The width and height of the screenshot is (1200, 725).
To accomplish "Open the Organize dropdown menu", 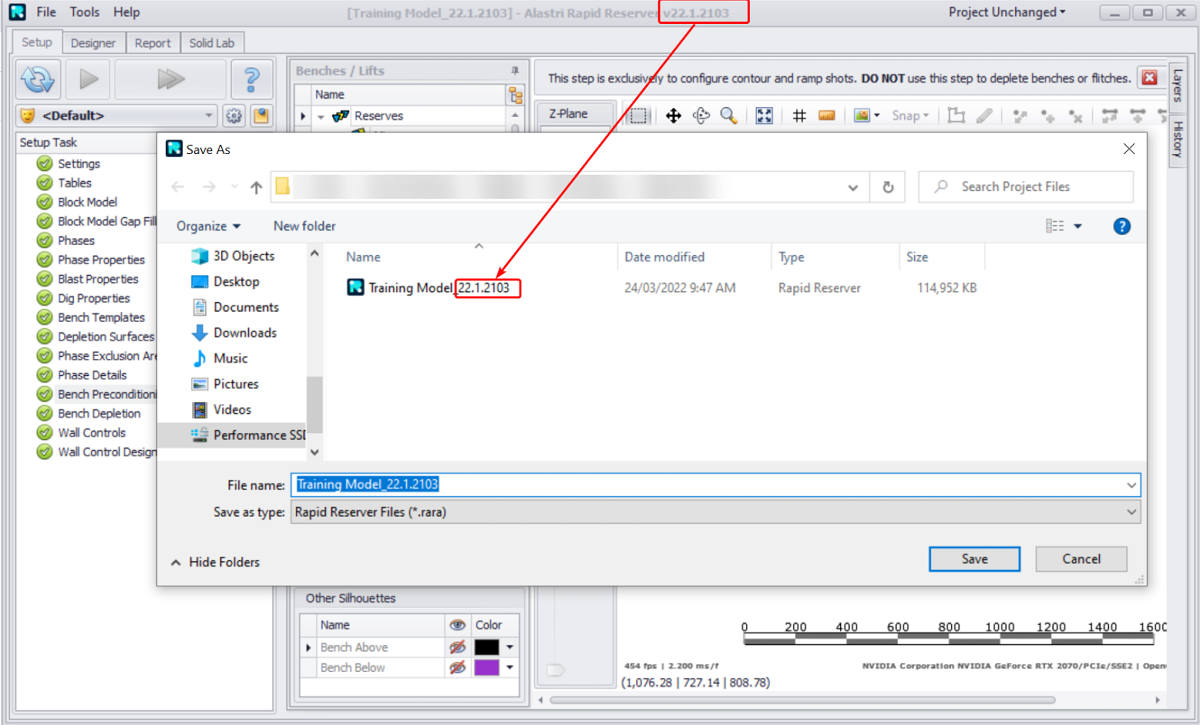I will [208, 226].
